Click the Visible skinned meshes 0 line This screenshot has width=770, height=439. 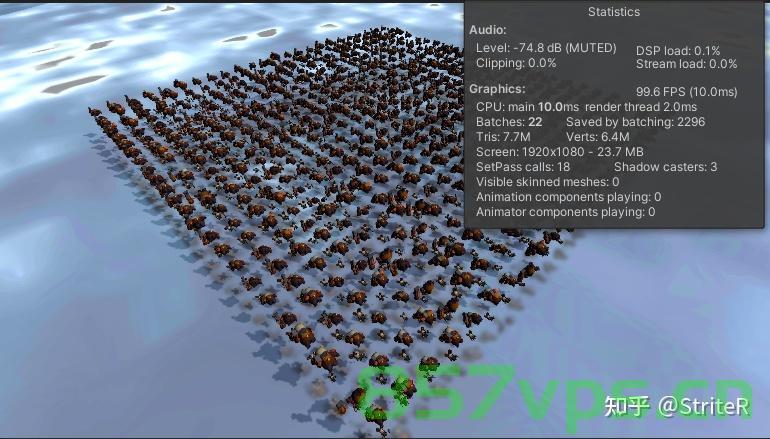pyautogui.click(x=548, y=182)
